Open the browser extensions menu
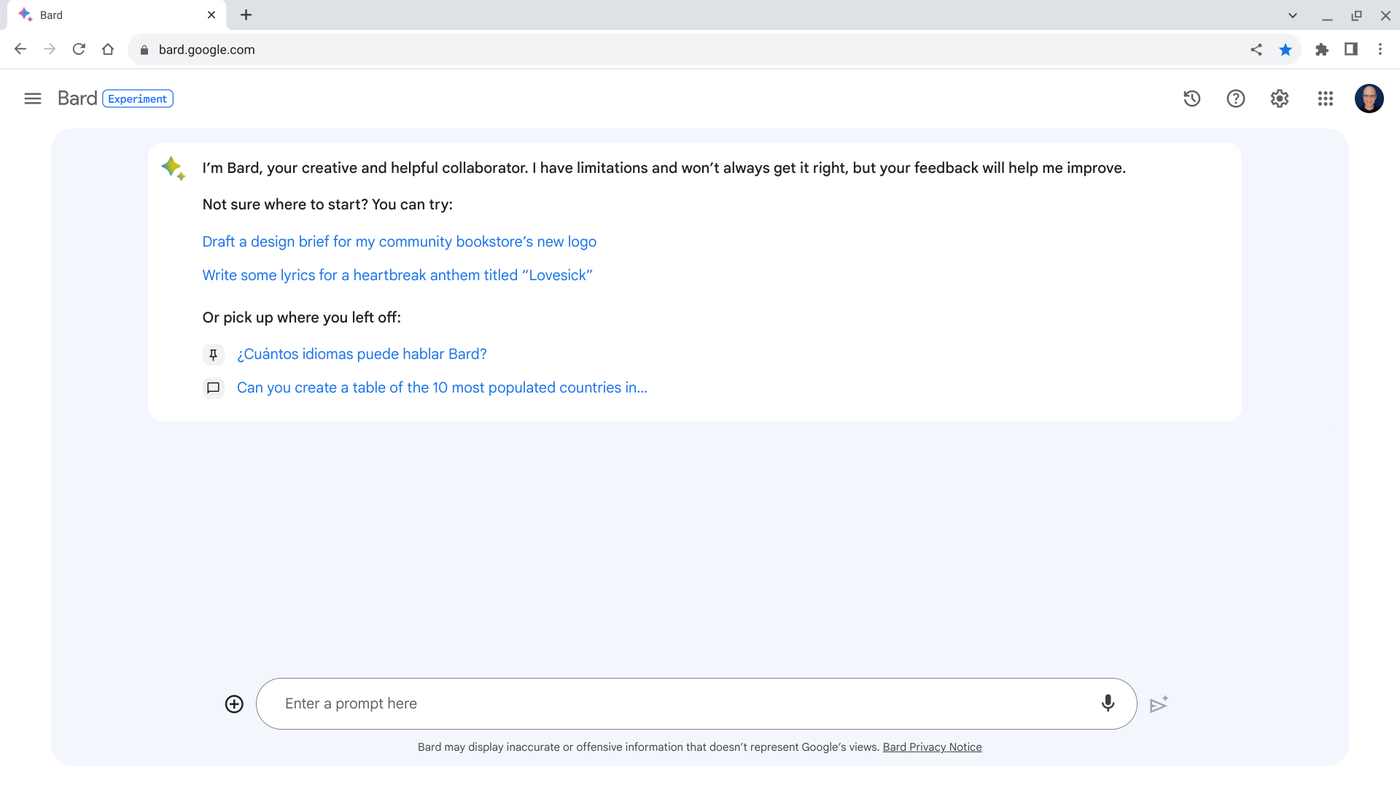Image resolution: width=1400 pixels, height=788 pixels. click(1321, 48)
